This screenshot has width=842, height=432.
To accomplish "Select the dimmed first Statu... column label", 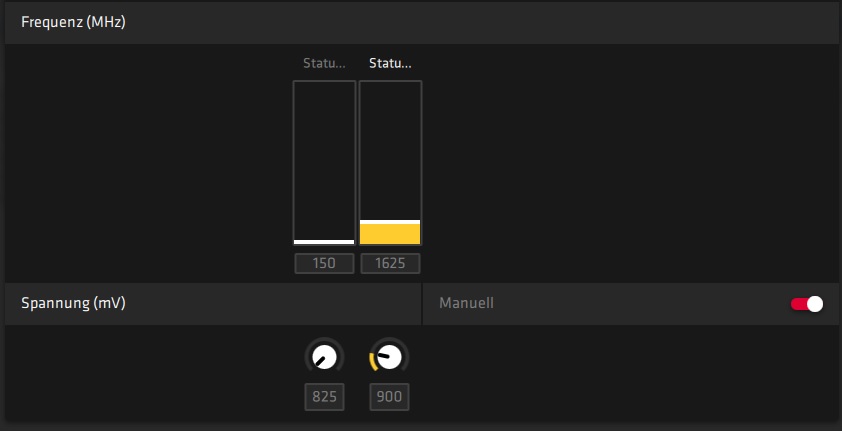I will [x=324, y=63].
